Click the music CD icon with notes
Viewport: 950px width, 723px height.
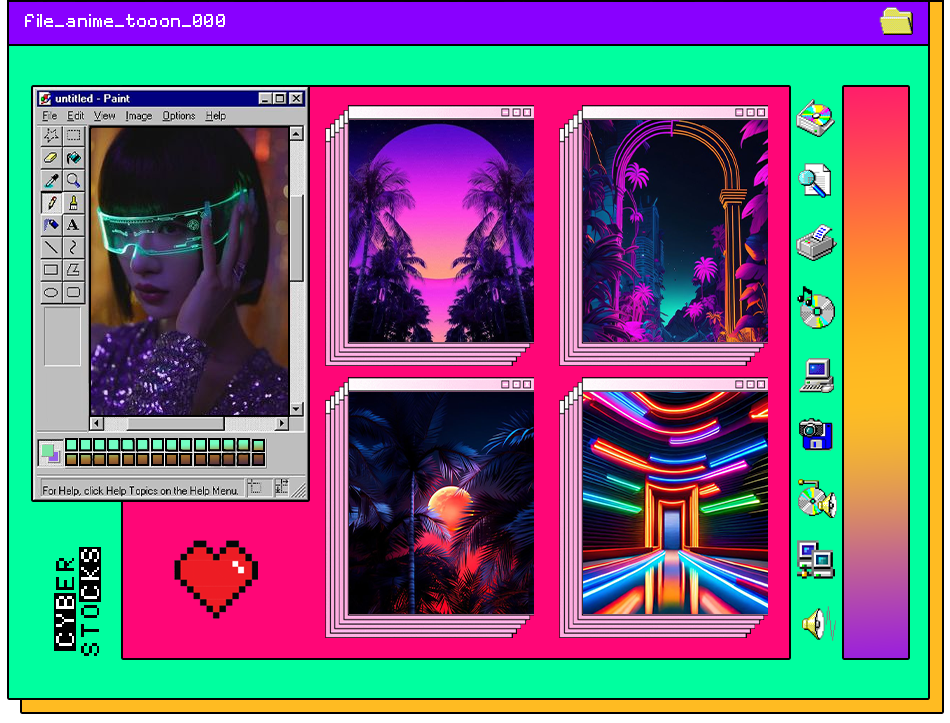(815, 307)
